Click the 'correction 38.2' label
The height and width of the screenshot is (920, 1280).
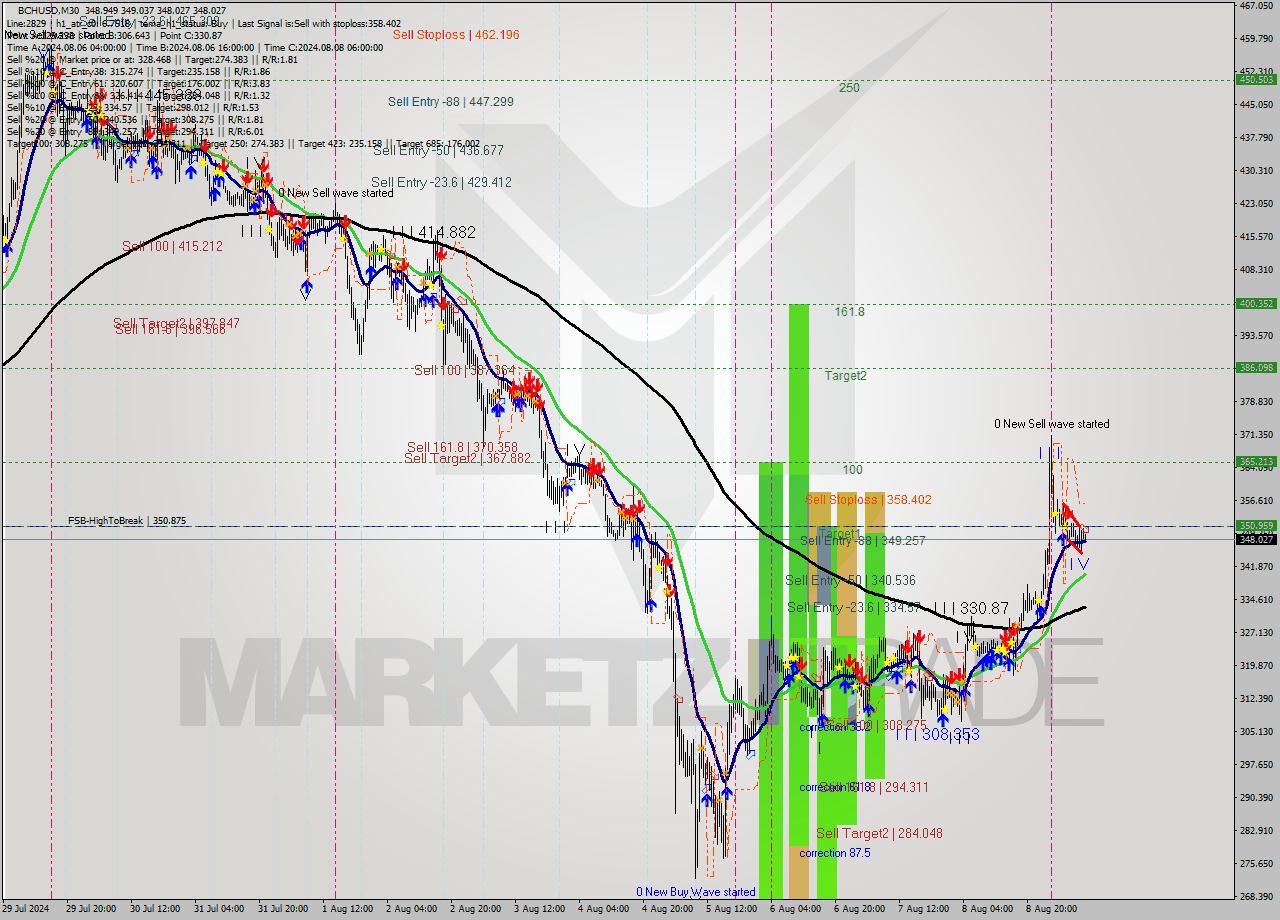coord(834,727)
